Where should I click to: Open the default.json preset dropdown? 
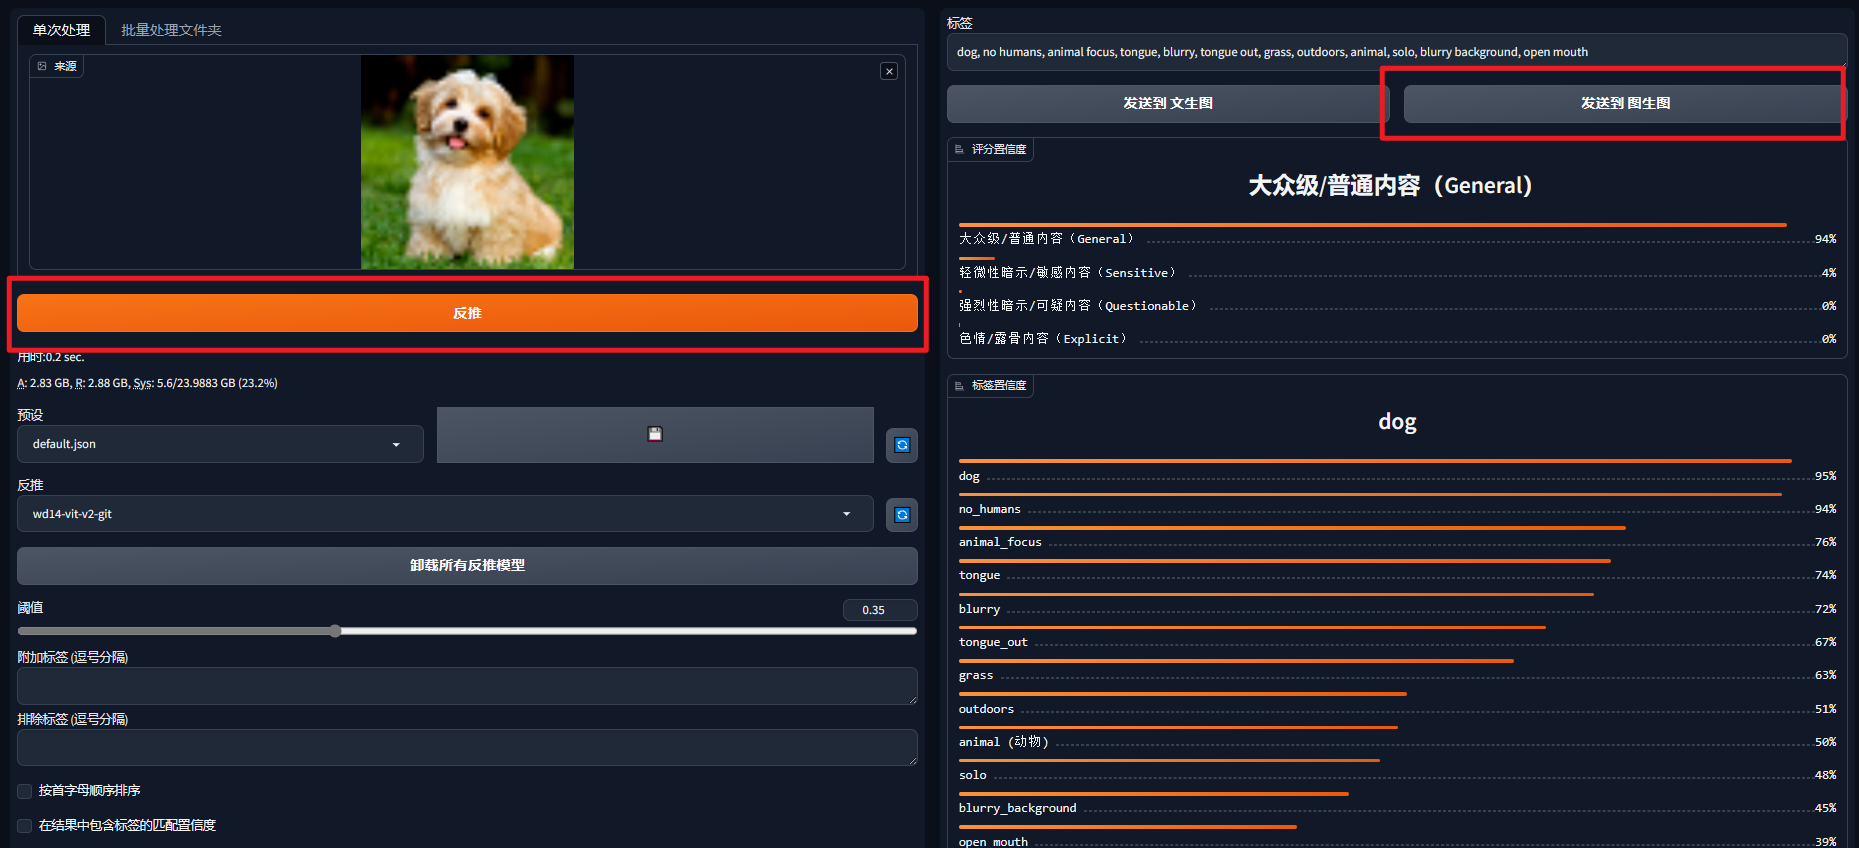(220, 444)
